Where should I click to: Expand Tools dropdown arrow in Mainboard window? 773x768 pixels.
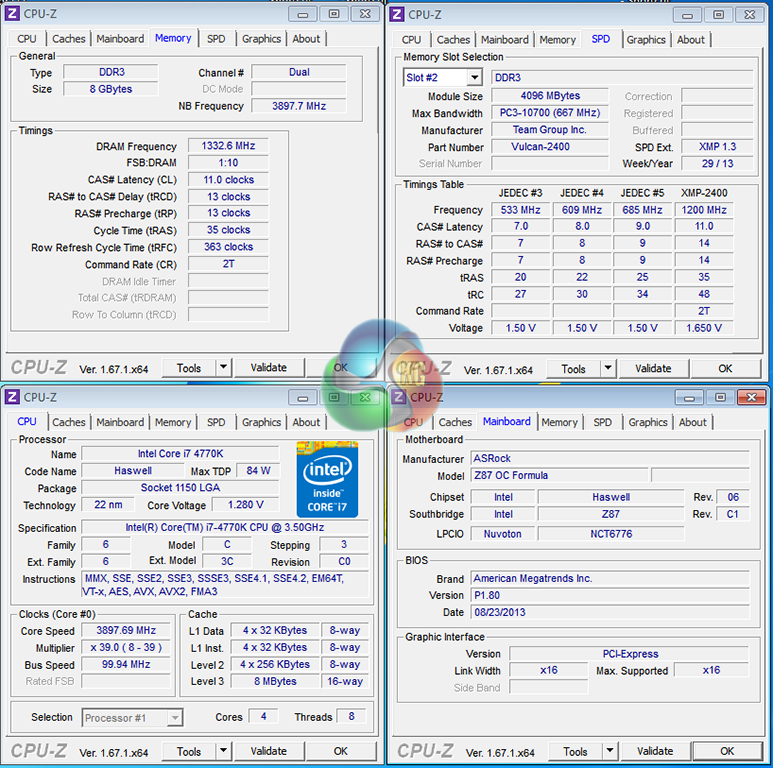pos(609,751)
